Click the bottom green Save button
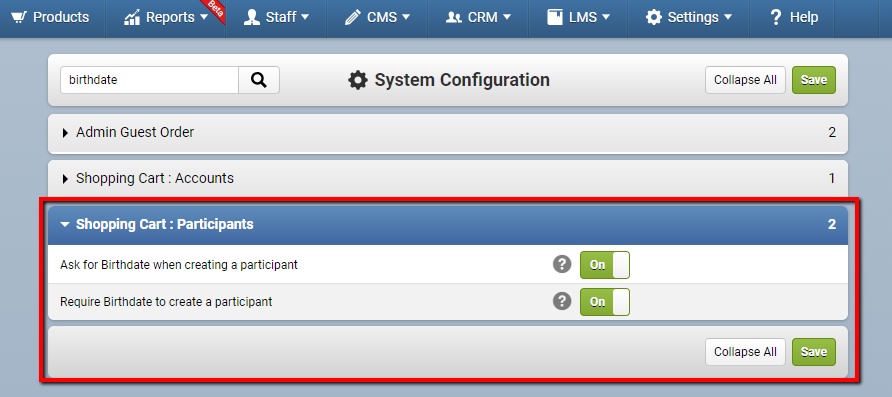 coord(813,352)
